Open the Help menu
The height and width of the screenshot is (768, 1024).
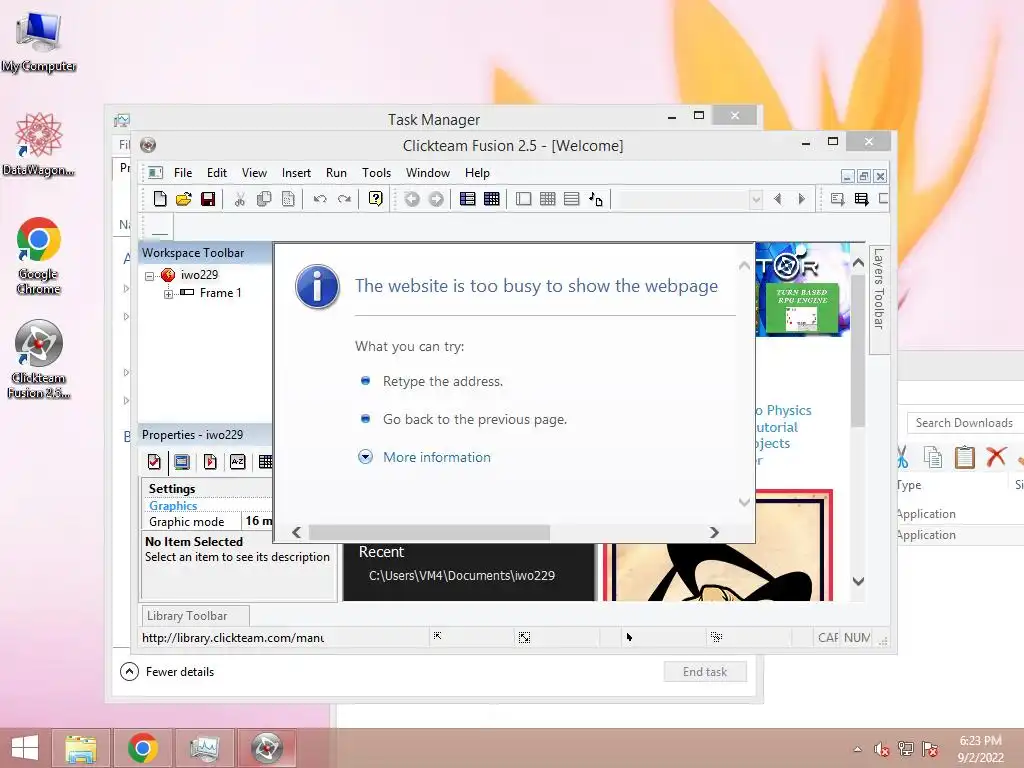[477, 172]
